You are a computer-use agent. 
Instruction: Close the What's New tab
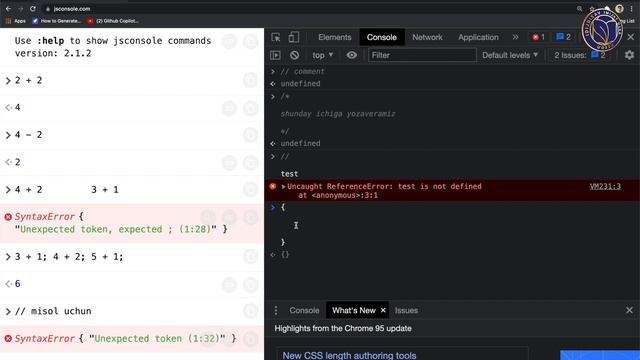click(x=383, y=311)
